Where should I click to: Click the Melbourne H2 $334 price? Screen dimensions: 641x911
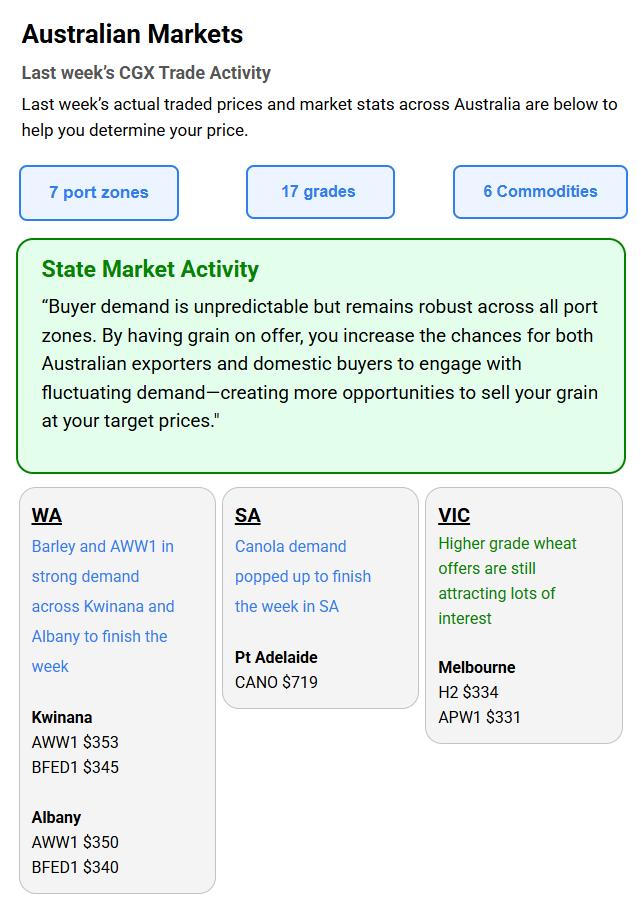[x=468, y=692]
